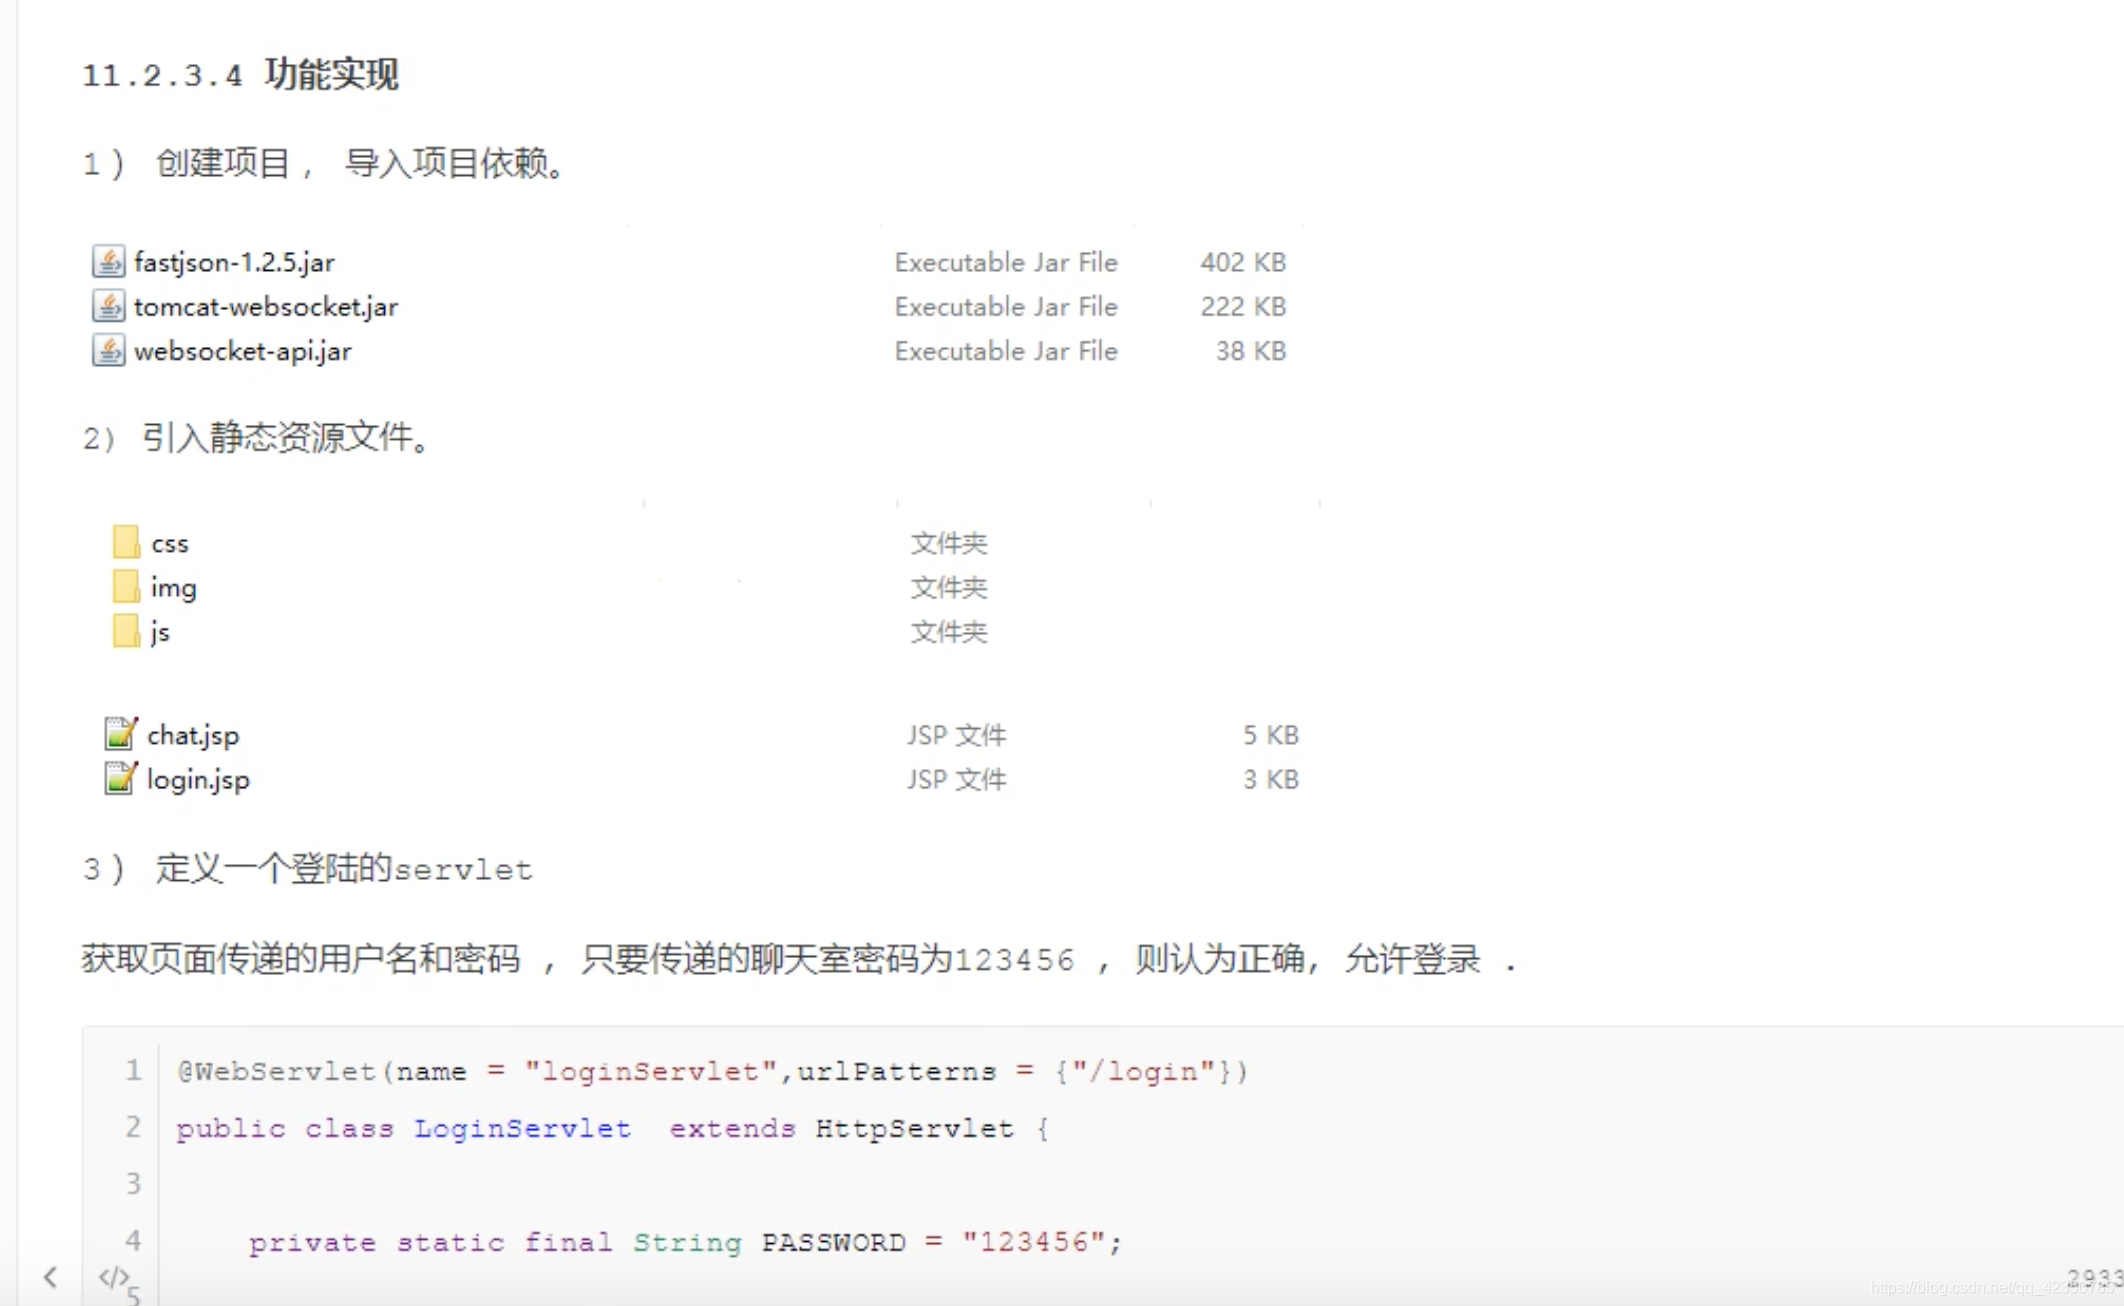Click the fastjson-1.2.5.jar file icon
The image size is (2124, 1306).
(108, 262)
